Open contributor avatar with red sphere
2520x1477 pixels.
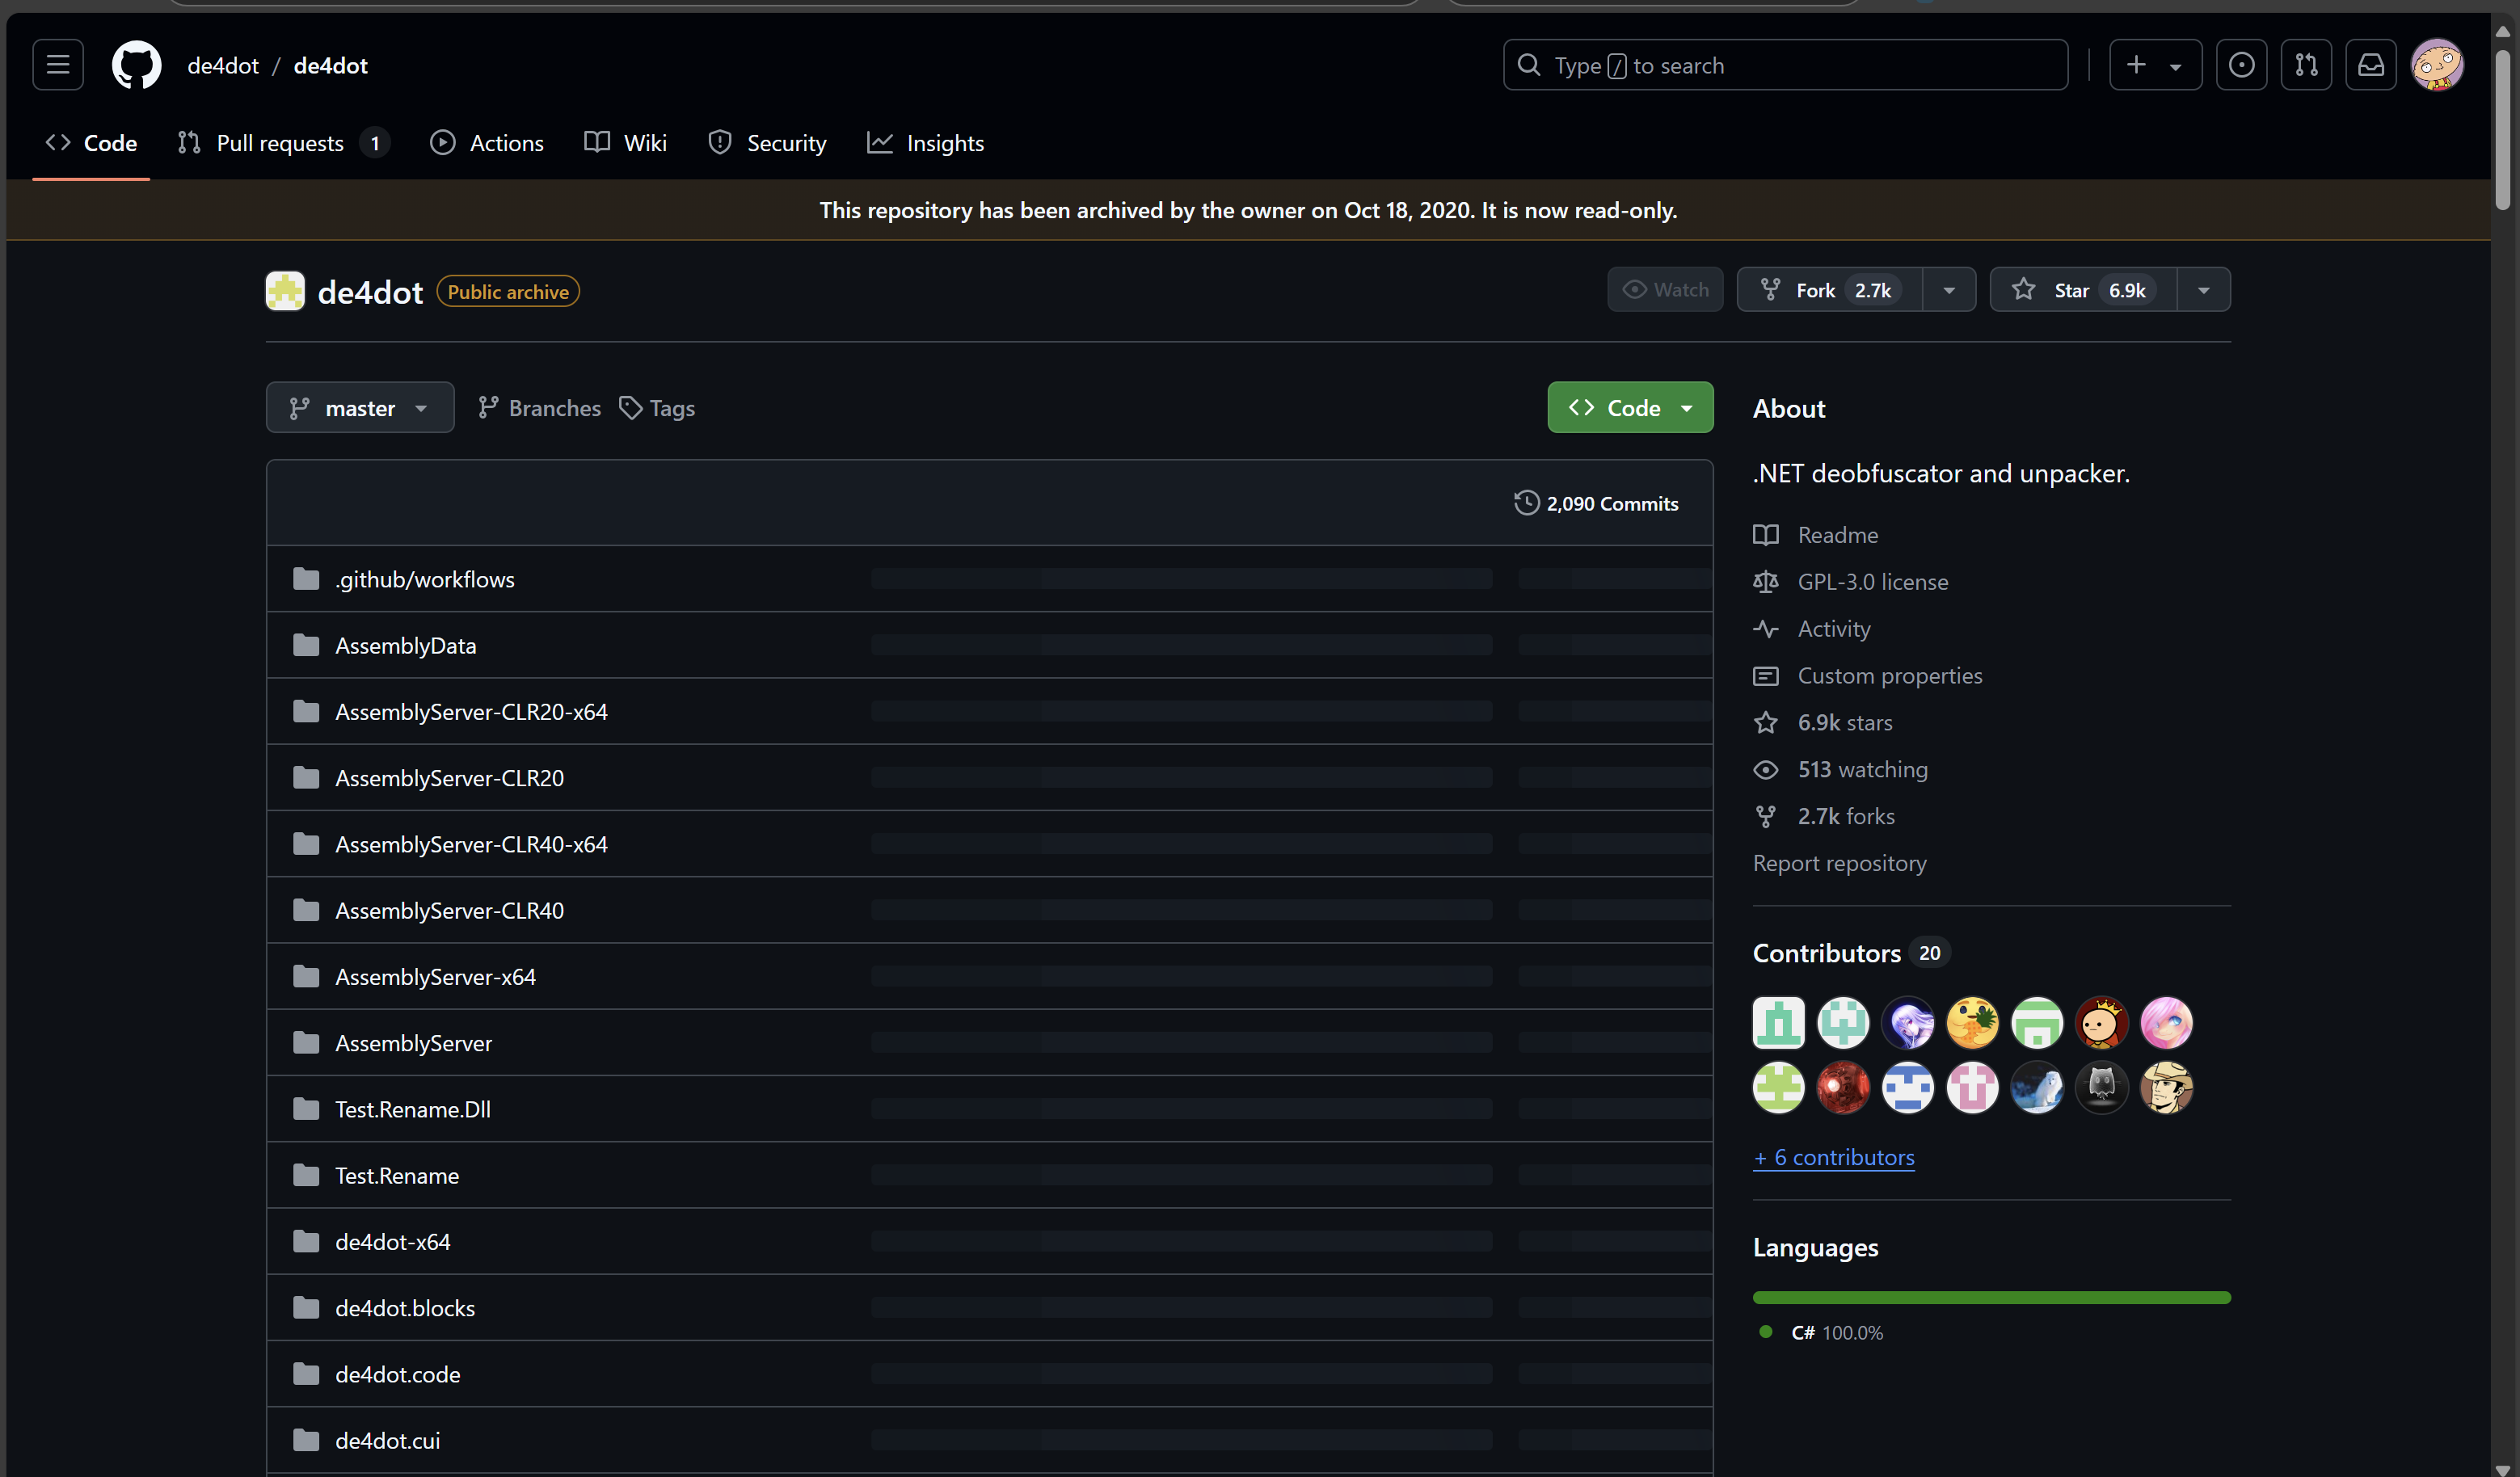coord(1843,1087)
